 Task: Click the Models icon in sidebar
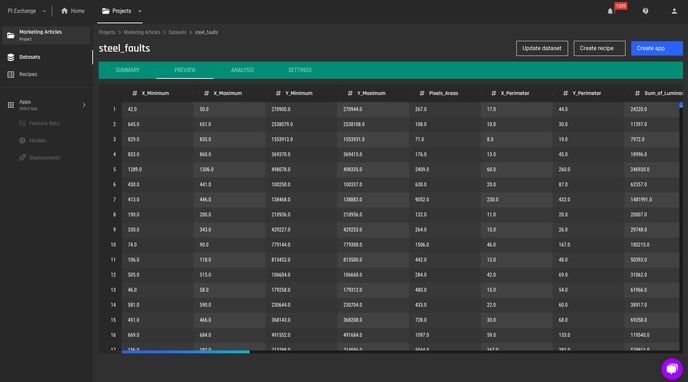pyautogui.click(x=22, y=140)
